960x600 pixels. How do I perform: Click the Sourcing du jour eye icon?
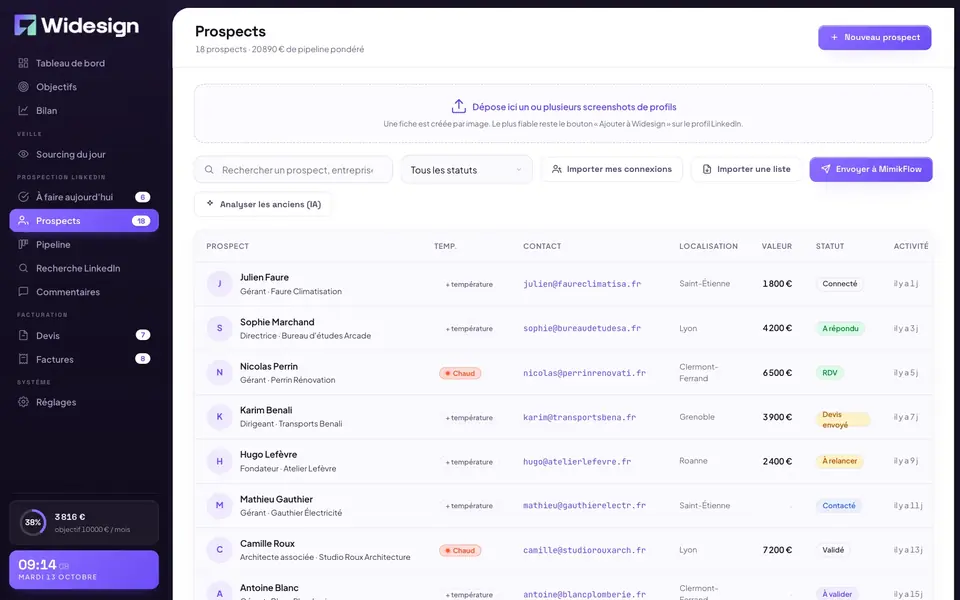[23, 154]
